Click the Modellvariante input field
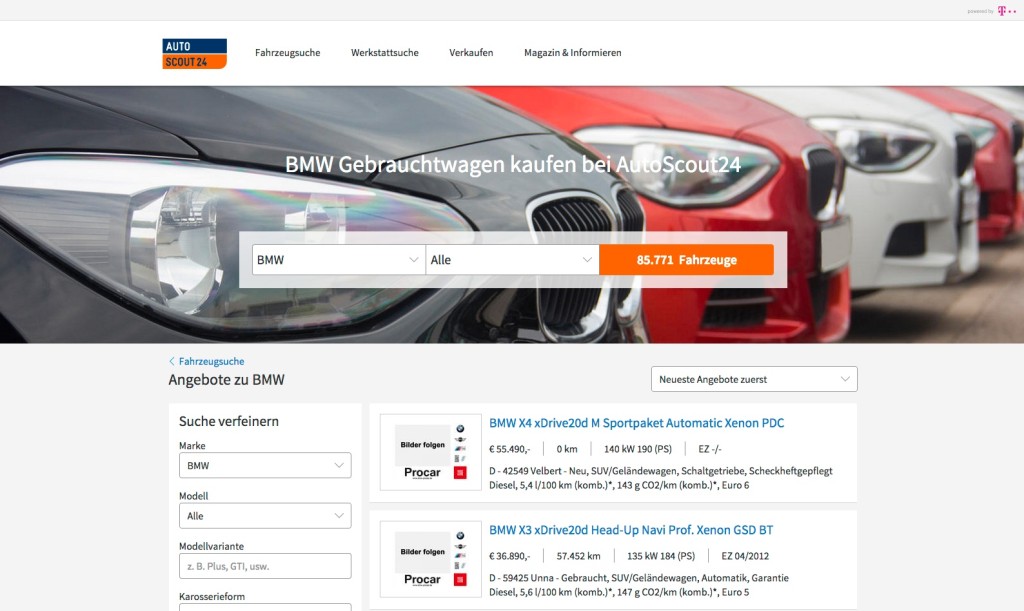This screenshot has width=1024, height=611. [x=265, y=566]
